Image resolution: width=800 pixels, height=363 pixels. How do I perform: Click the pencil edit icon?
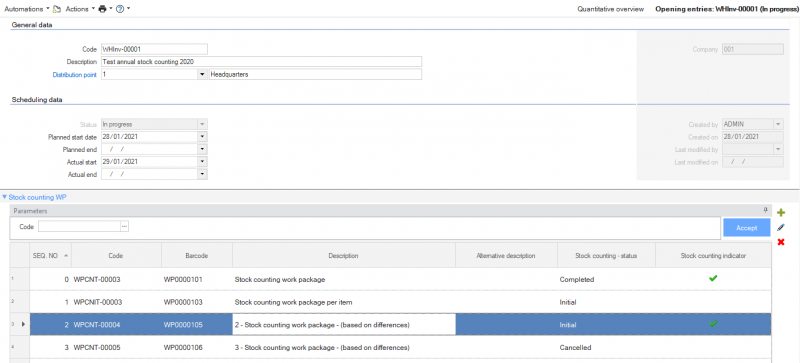781,228
